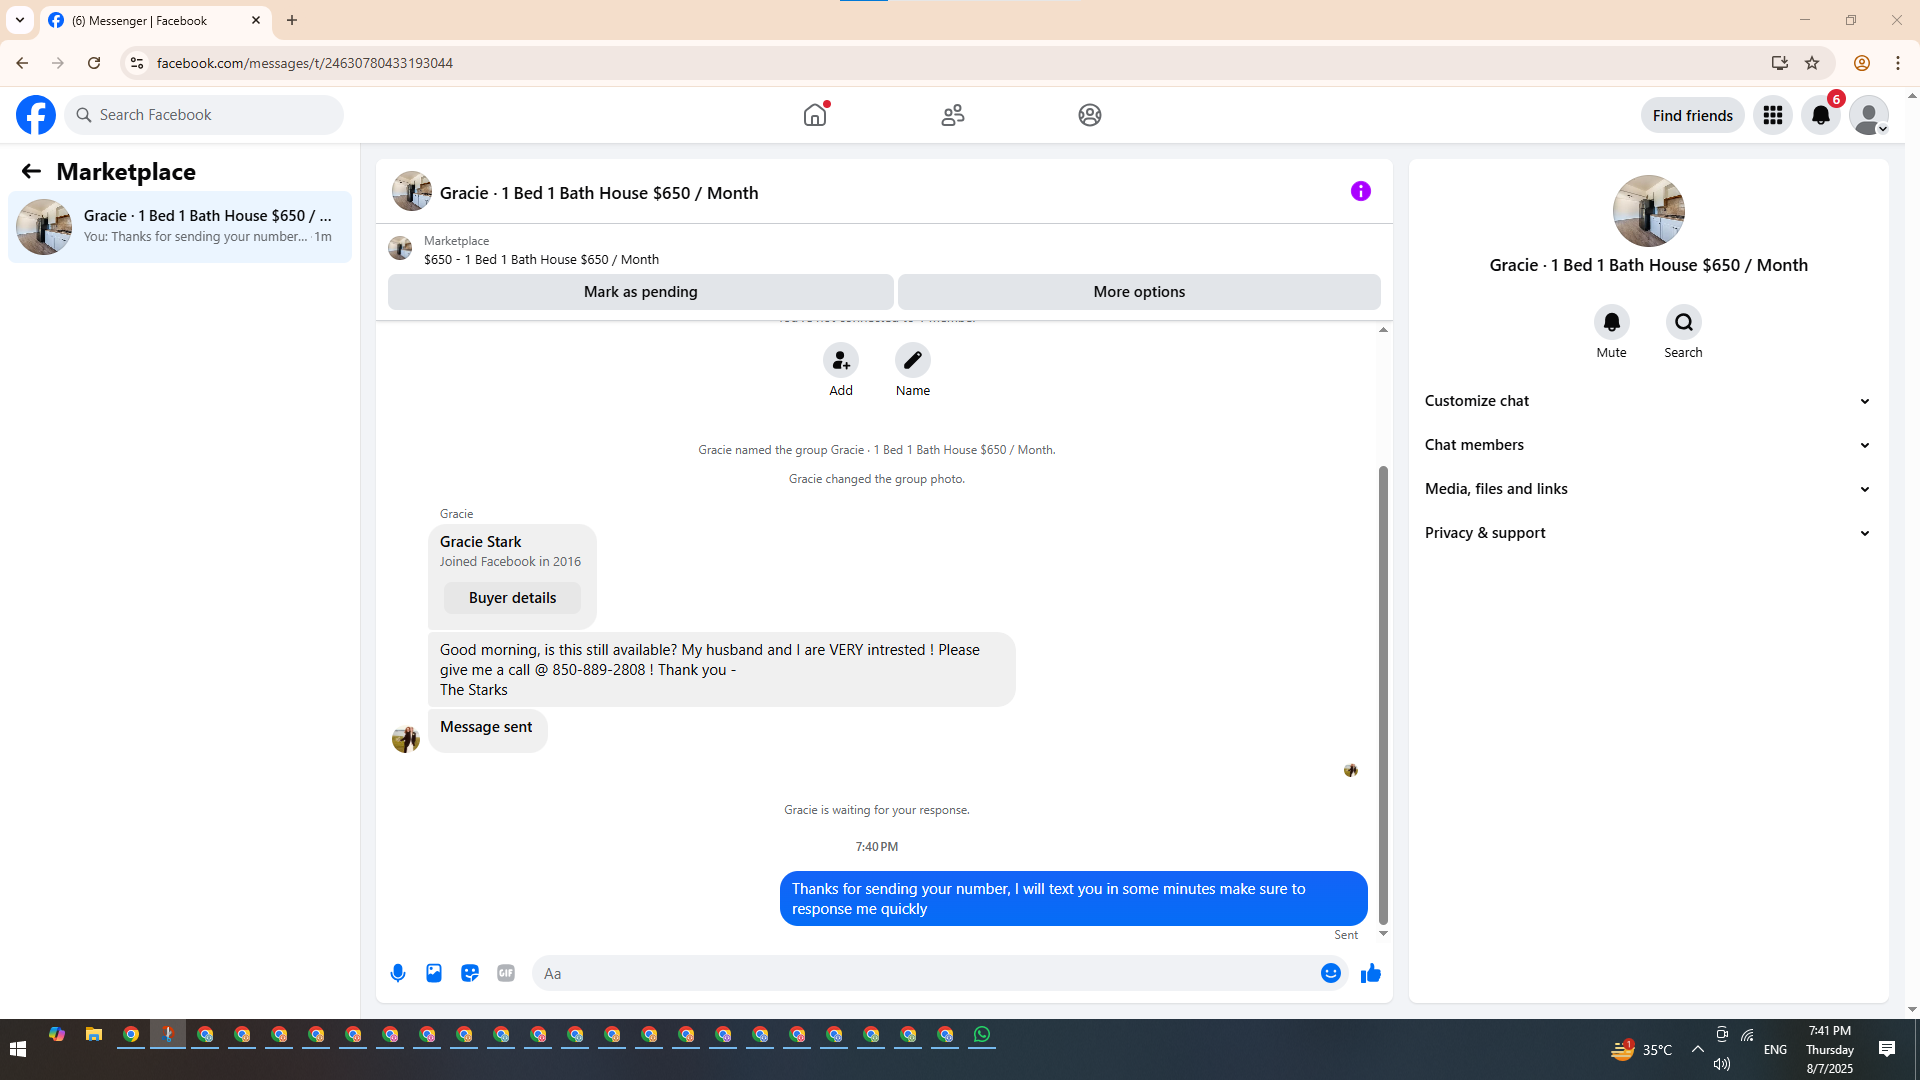Open the Facebook menu grid icon
The width and height of the screenshot is (1920, 1080).
click(x=1773, y=115)
